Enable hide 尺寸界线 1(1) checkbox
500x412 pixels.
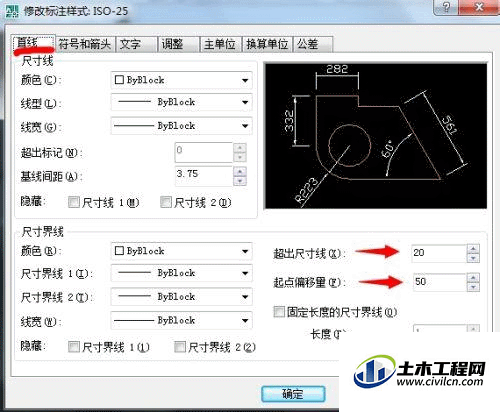click(x=74, y=347)
